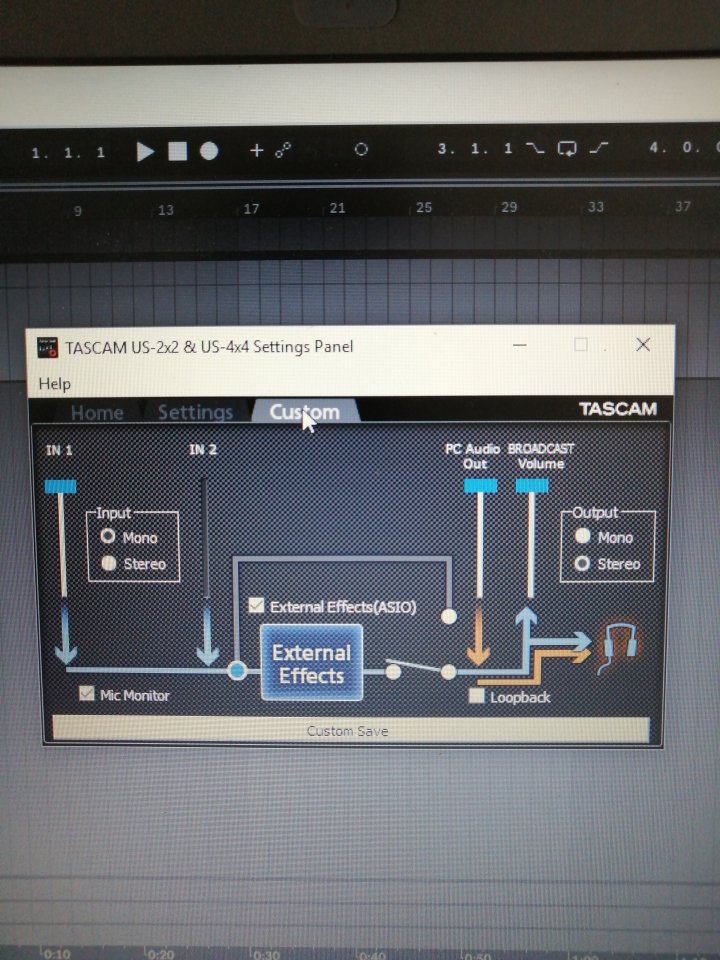Switch to the Home tab
This screenshot has height=960, width=720.
pyautogui.click(x=97, y=413)
